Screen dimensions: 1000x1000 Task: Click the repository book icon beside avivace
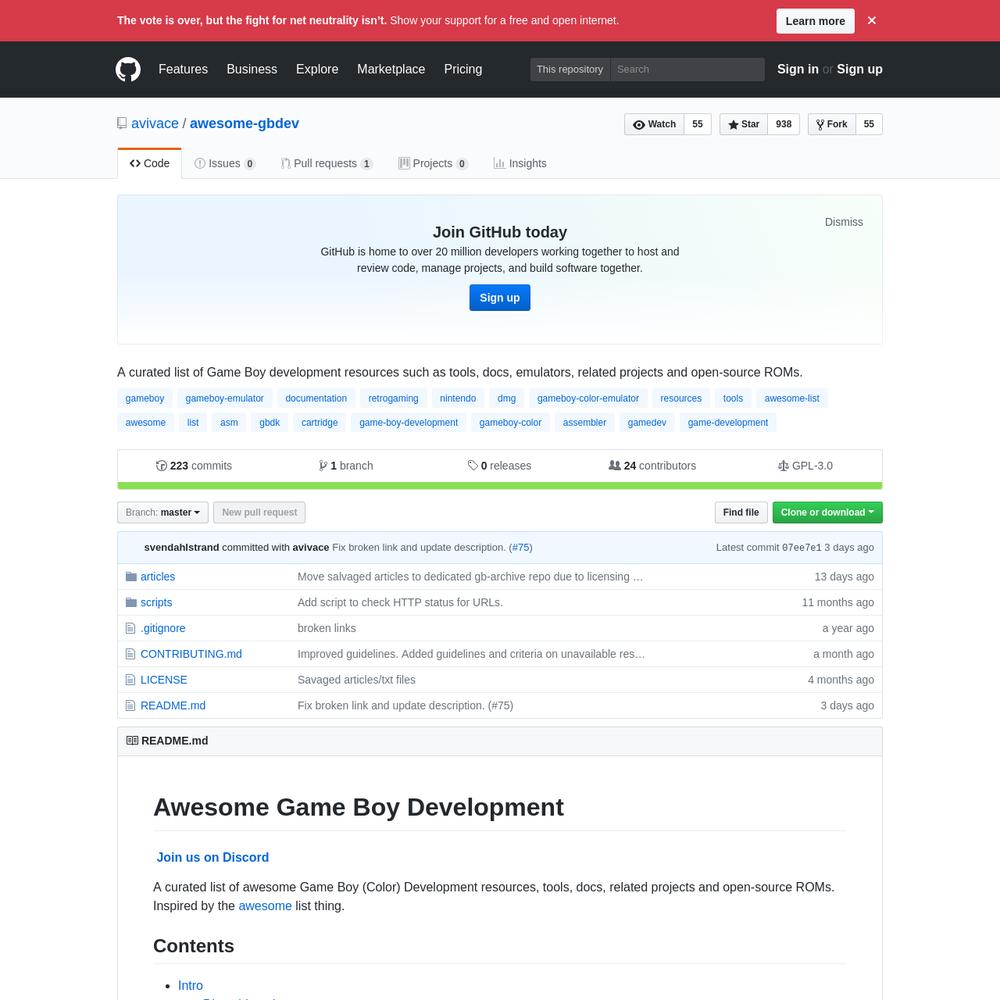pos(122,123)
